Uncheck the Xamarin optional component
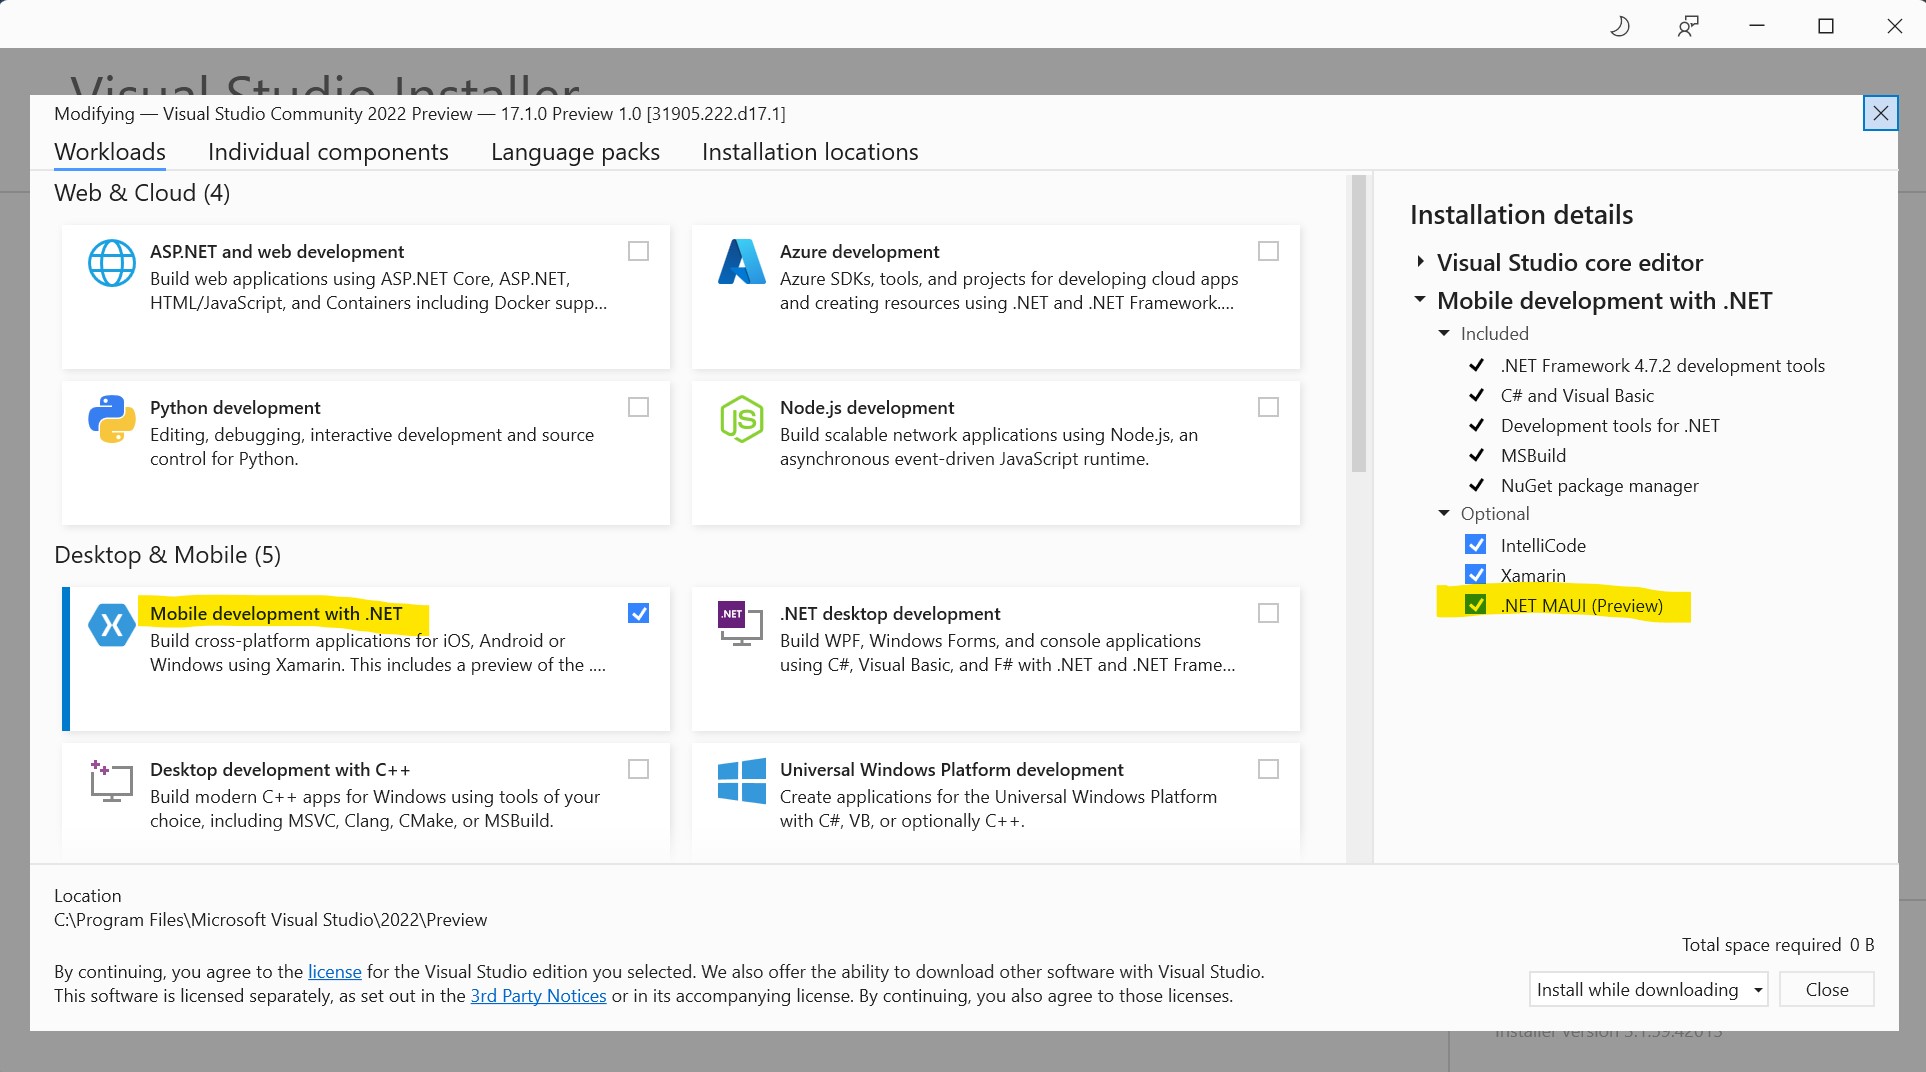The image size is (1926, 1072). coord(1477,574)
